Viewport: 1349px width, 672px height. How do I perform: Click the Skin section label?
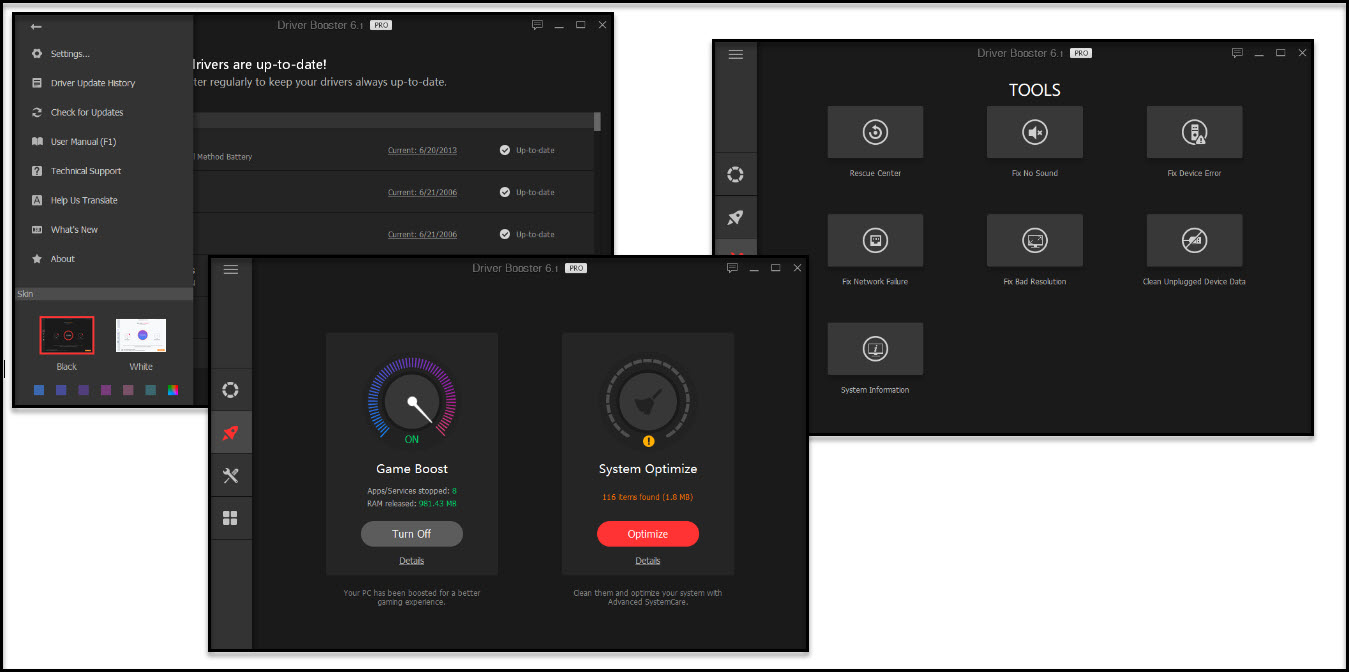click(x=26, y=294)
